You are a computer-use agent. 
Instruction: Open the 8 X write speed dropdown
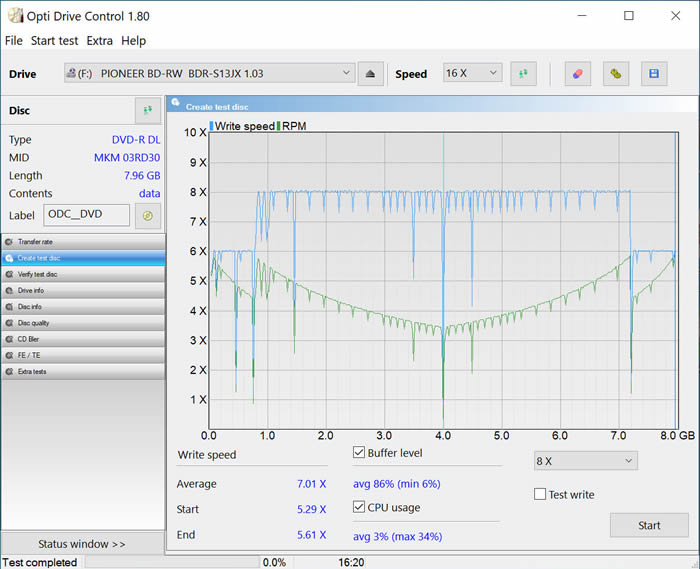(585, 461)
